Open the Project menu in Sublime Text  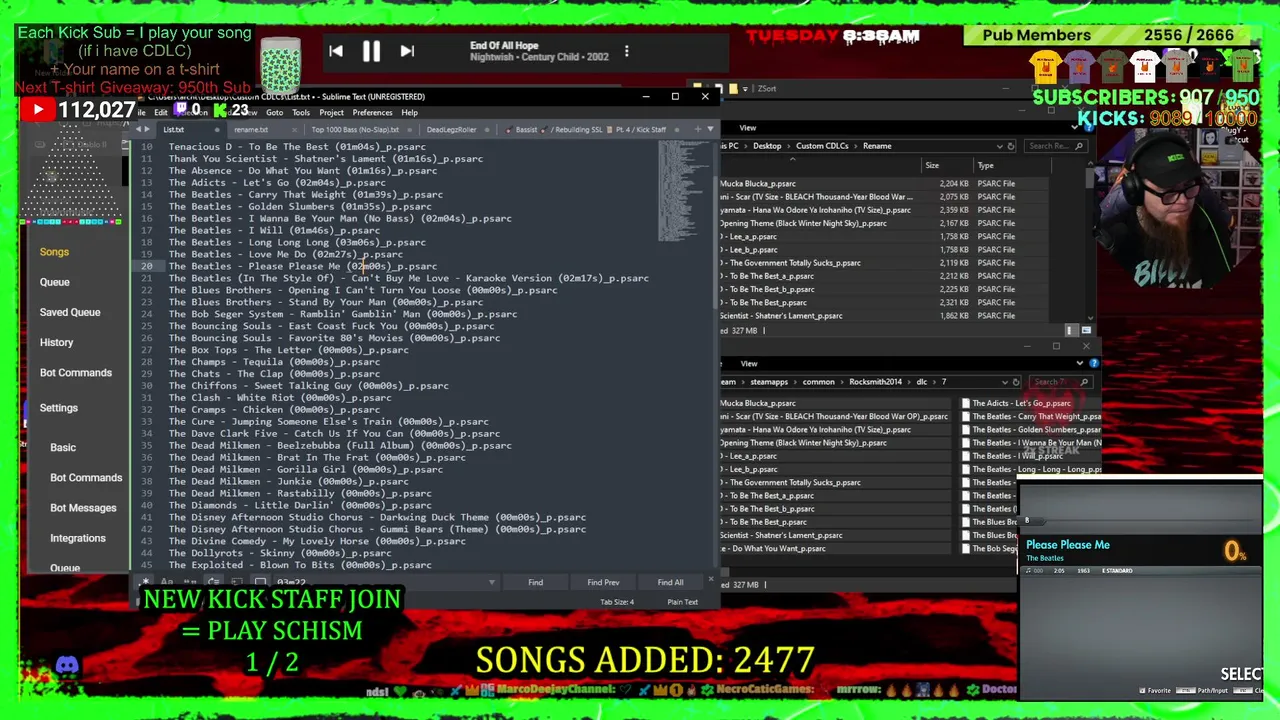331,112
